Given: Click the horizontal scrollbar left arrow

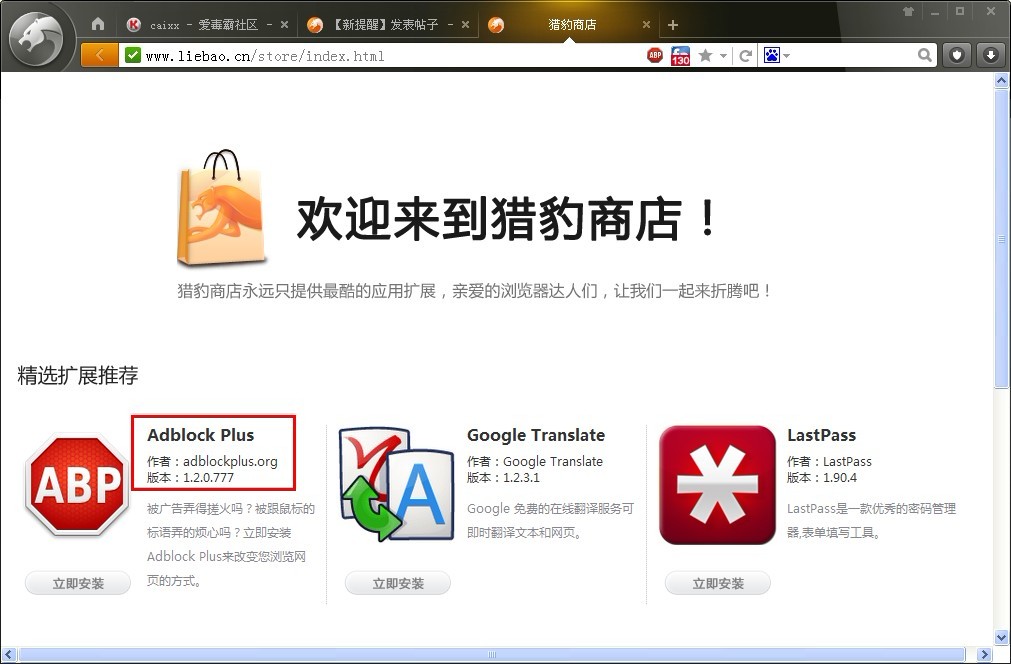Looking at the screenshot, I should pos(8,654).
